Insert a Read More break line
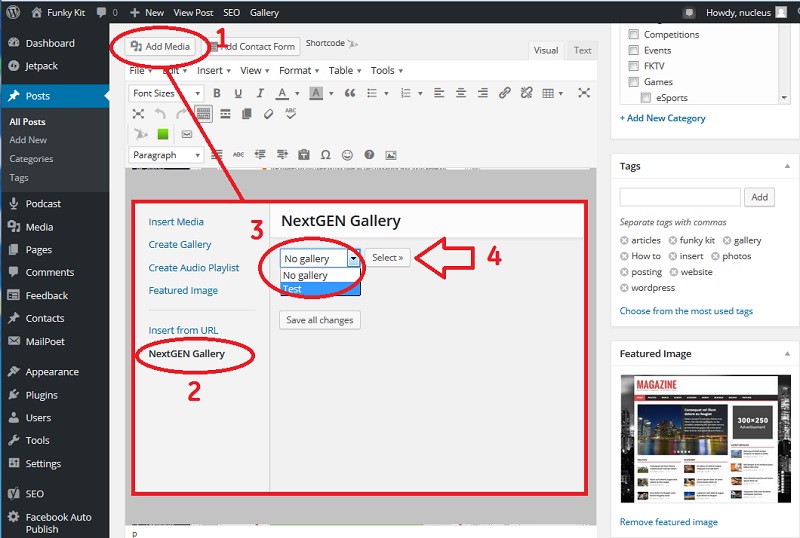Image resolution: width=800 pixels, height=538 pixels. click(225, 114)
